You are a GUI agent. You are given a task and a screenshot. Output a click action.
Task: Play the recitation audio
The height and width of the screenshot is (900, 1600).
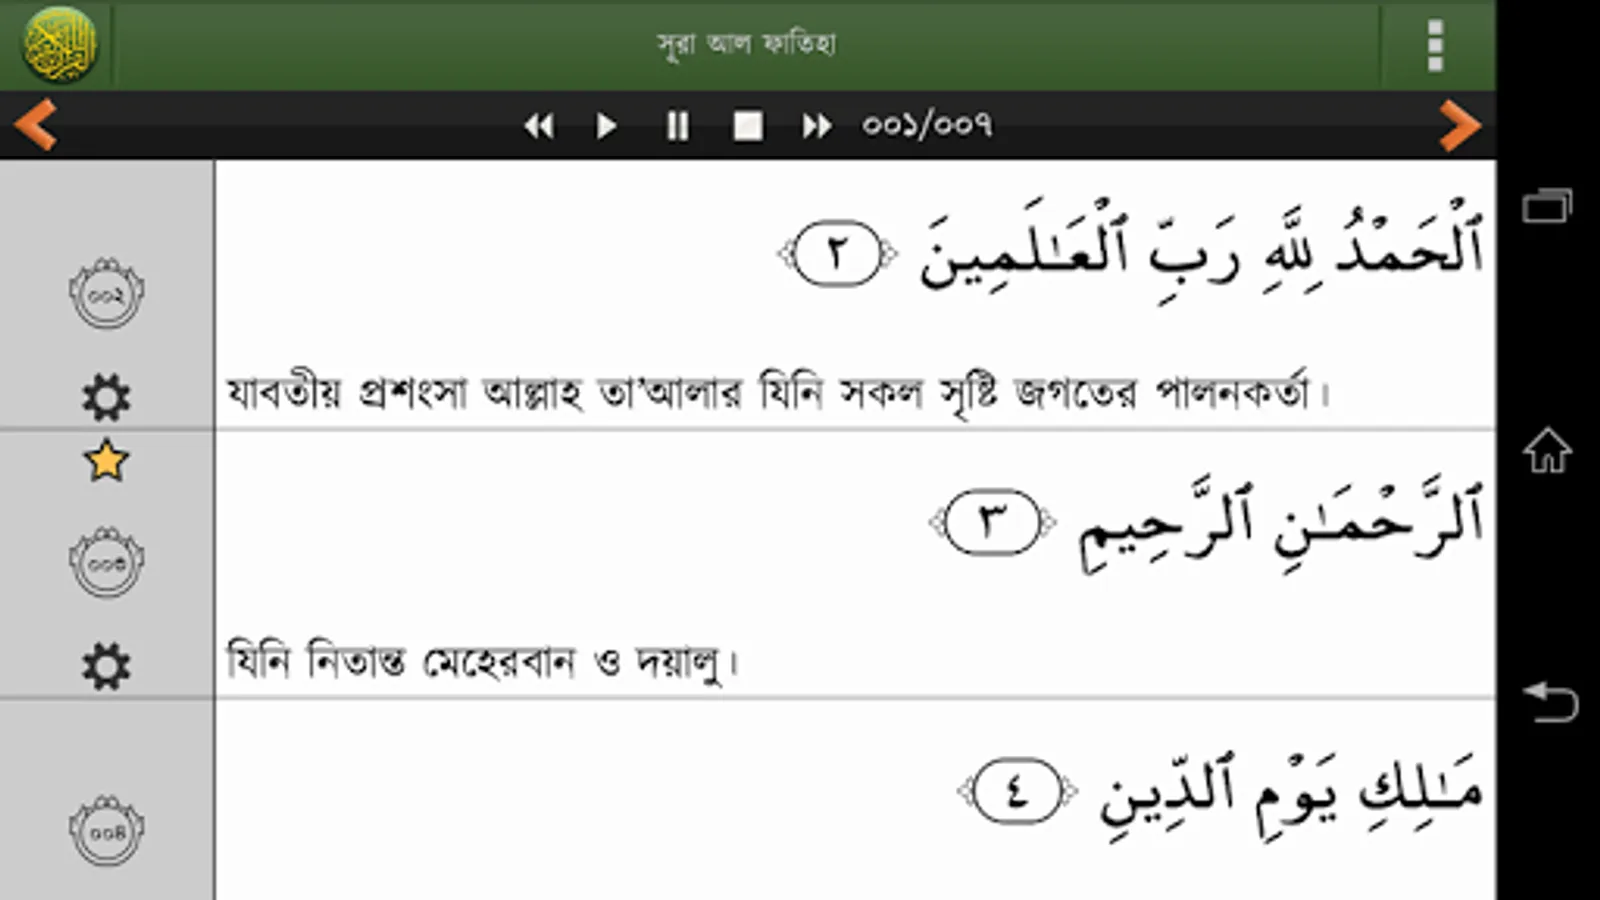tap(606, 126)
